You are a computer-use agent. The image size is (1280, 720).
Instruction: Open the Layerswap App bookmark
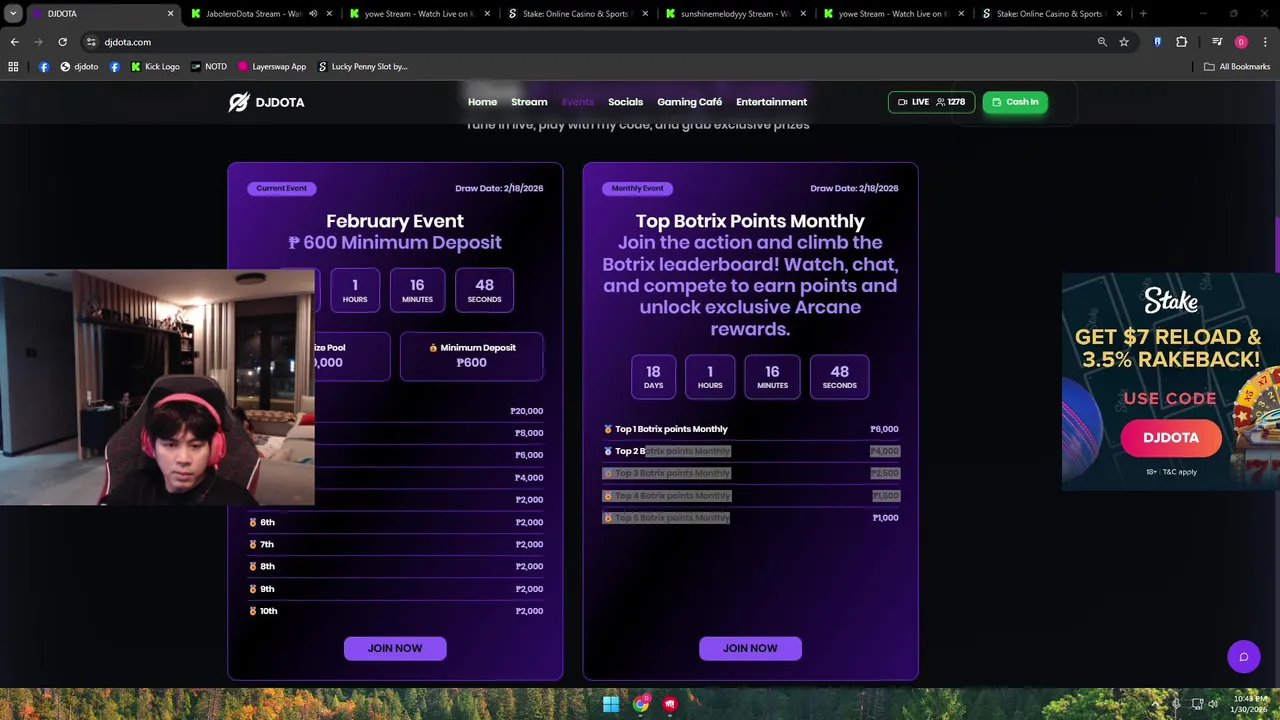tap(272, 67)
